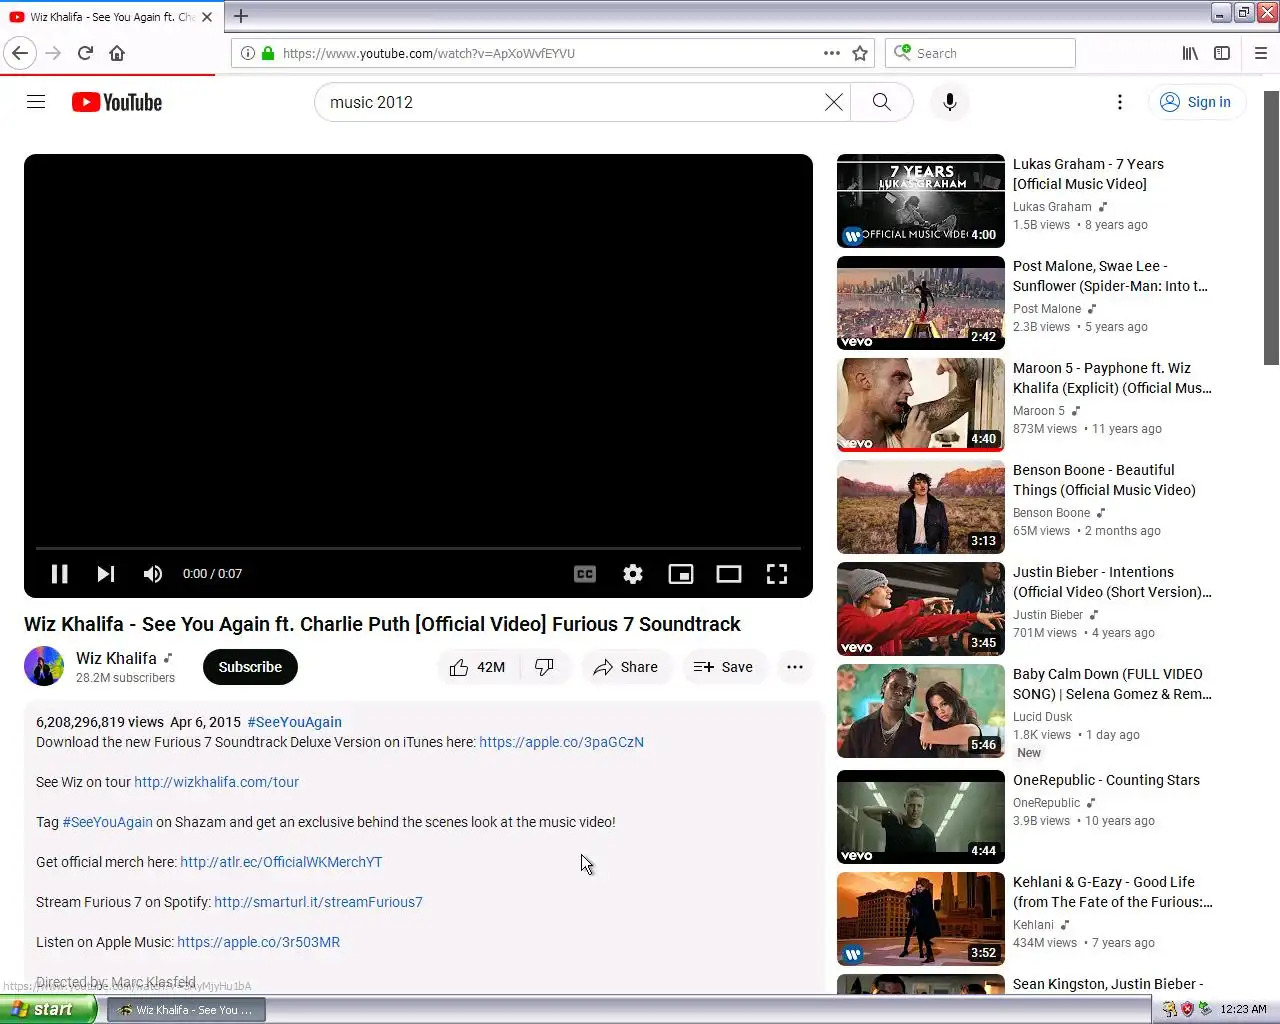Open YouTube settings three-dot menu

(1120, 102)
